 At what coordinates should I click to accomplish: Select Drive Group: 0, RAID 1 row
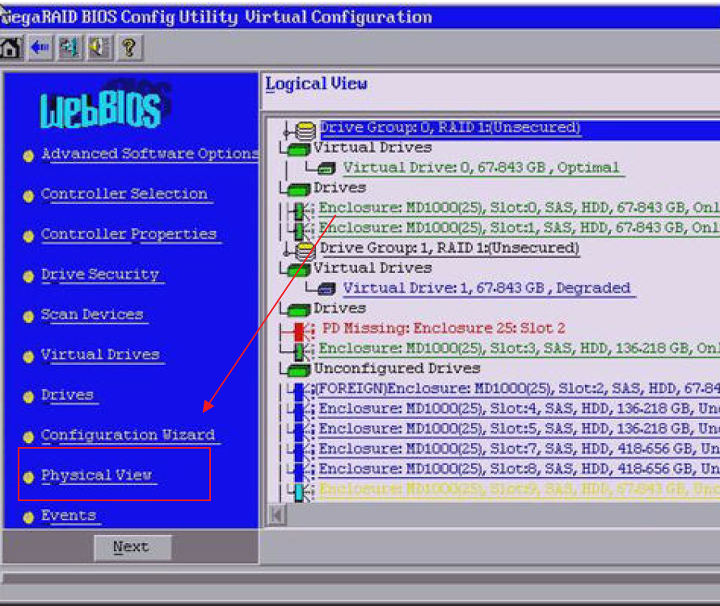(x=450, y=128)
